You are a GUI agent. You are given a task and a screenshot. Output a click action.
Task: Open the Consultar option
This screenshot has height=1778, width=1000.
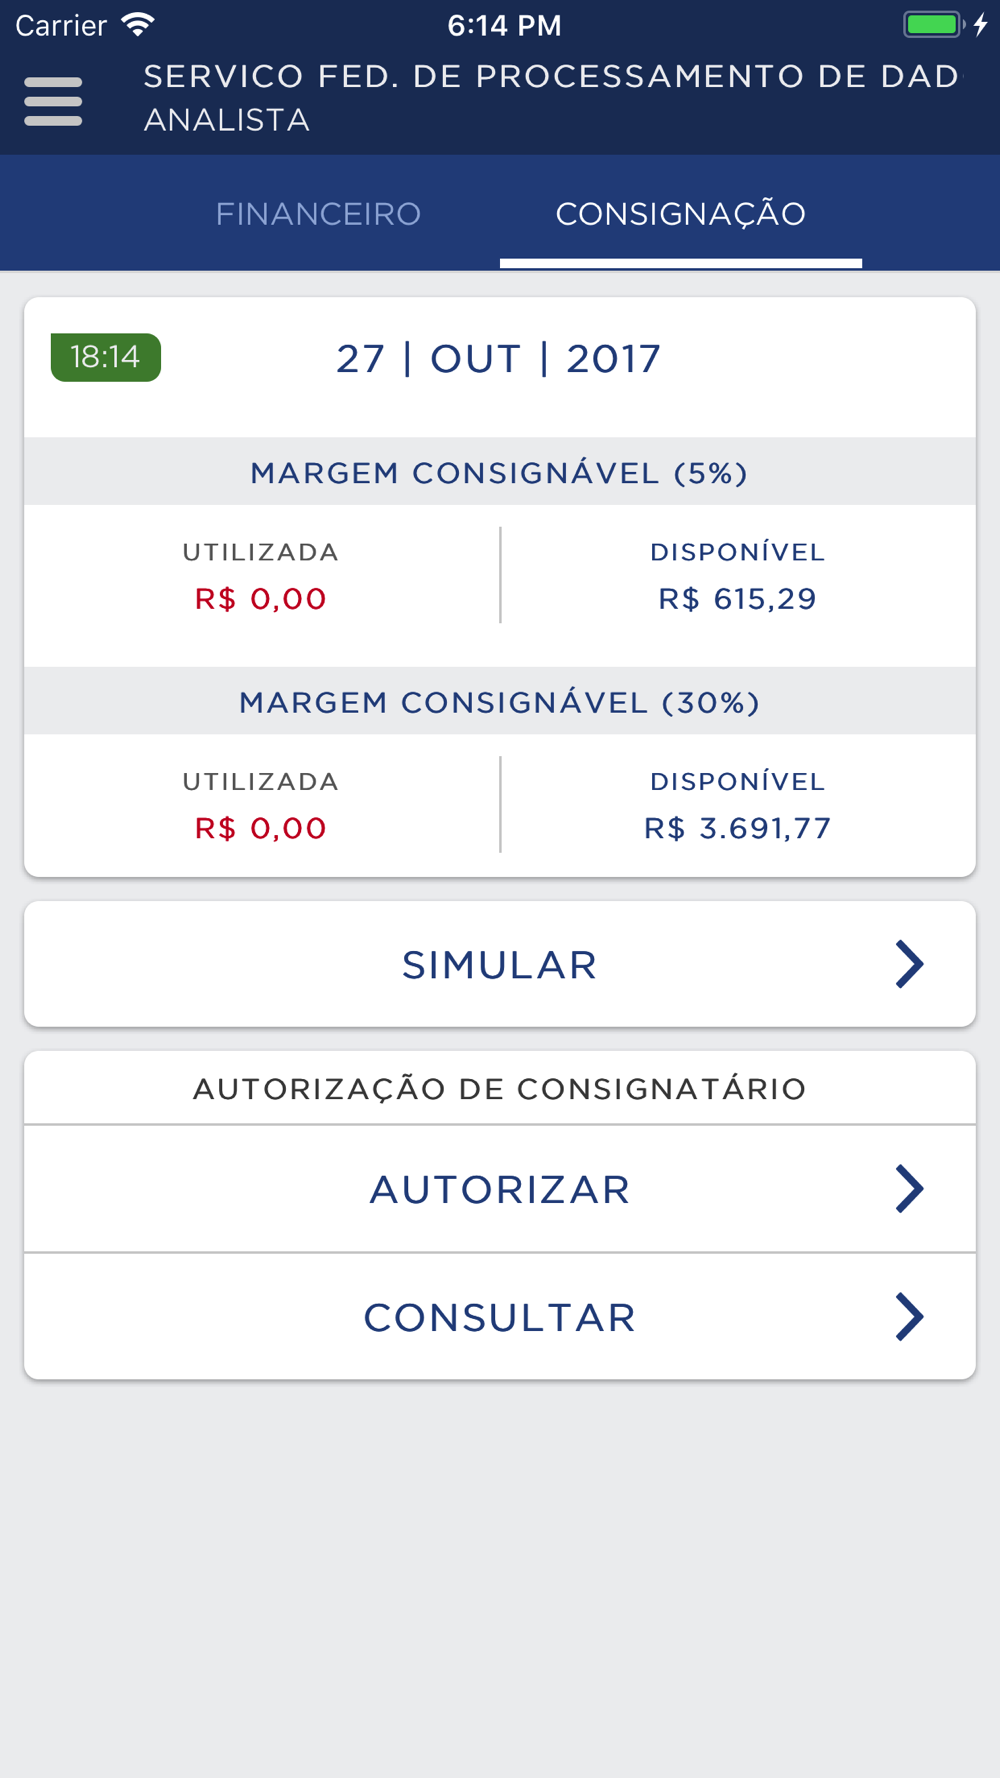[x=499, y=1318]
